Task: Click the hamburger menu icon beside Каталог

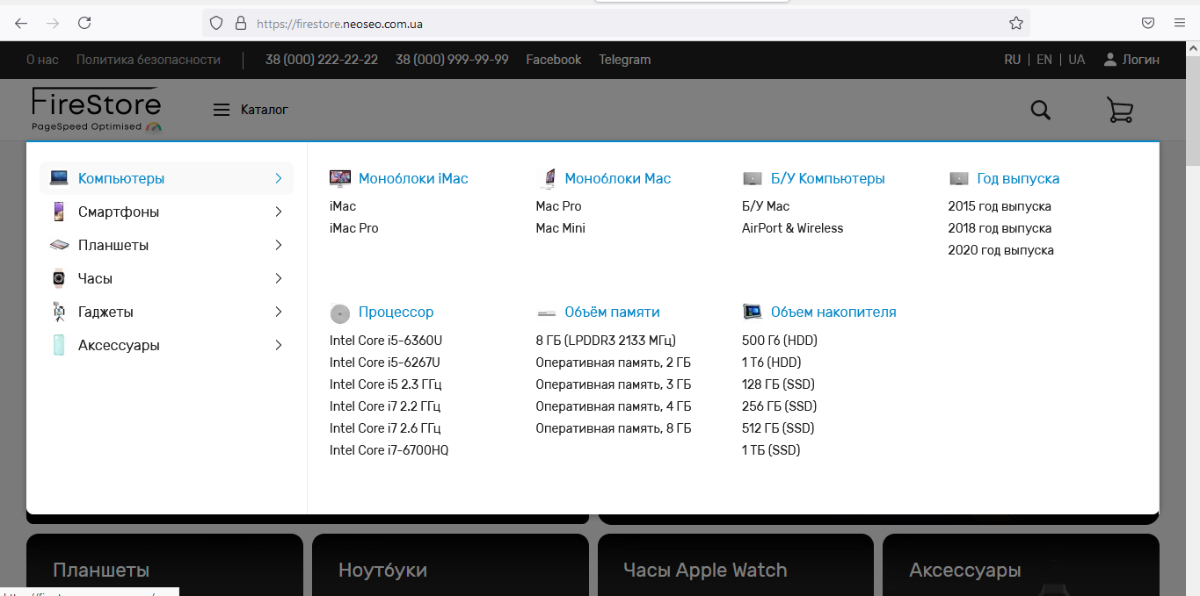Action: coord(222,110)
